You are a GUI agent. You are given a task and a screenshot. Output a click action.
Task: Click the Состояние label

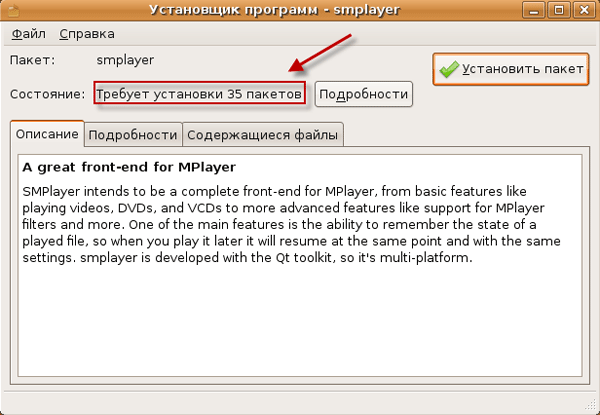coord(49,94)
